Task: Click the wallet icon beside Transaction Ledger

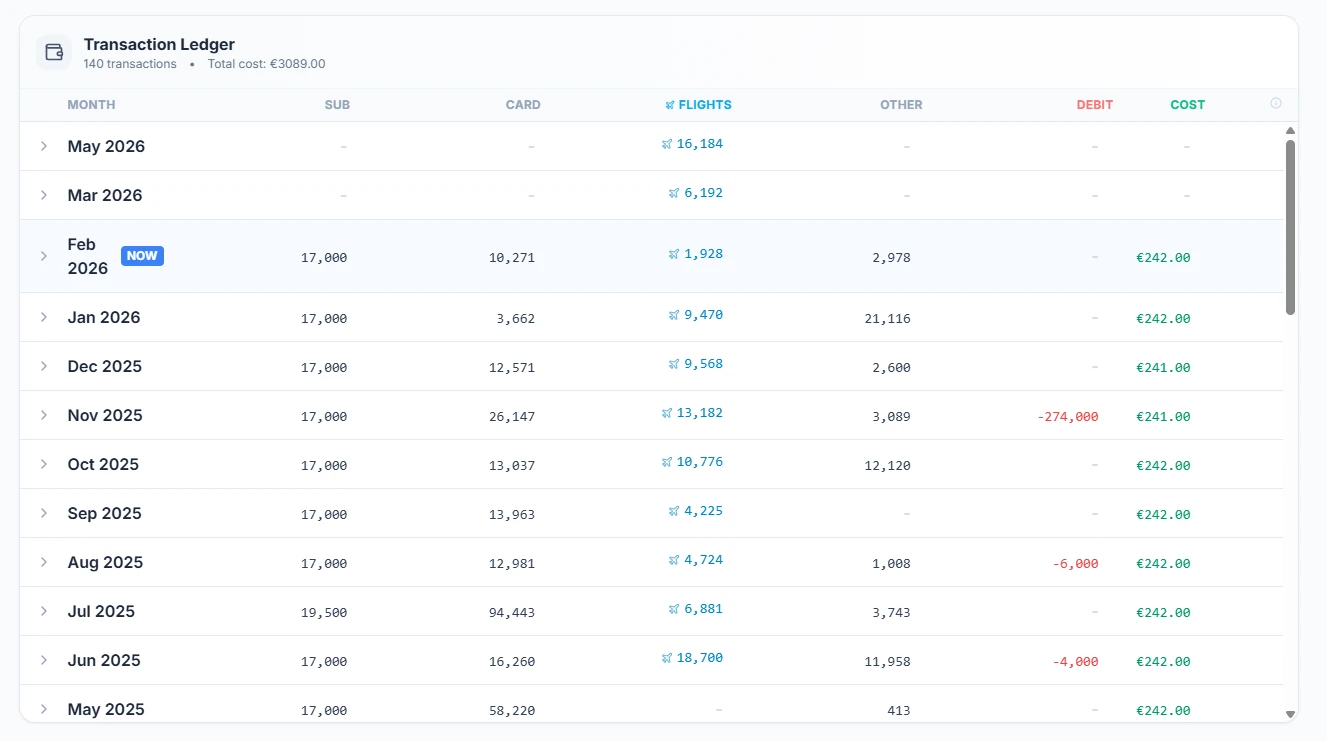Action: [53, 52]
